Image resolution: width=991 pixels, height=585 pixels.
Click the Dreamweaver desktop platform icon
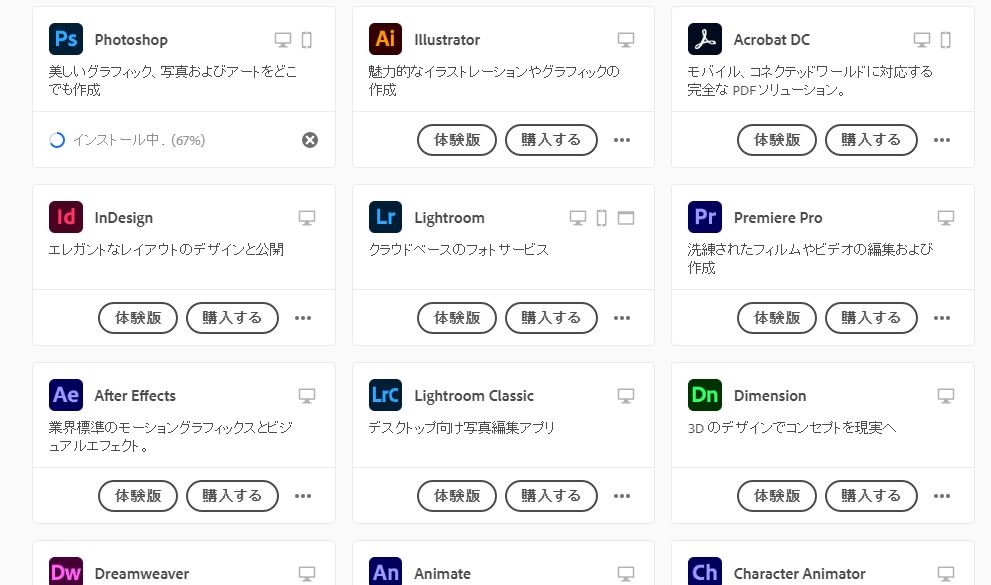307,574
